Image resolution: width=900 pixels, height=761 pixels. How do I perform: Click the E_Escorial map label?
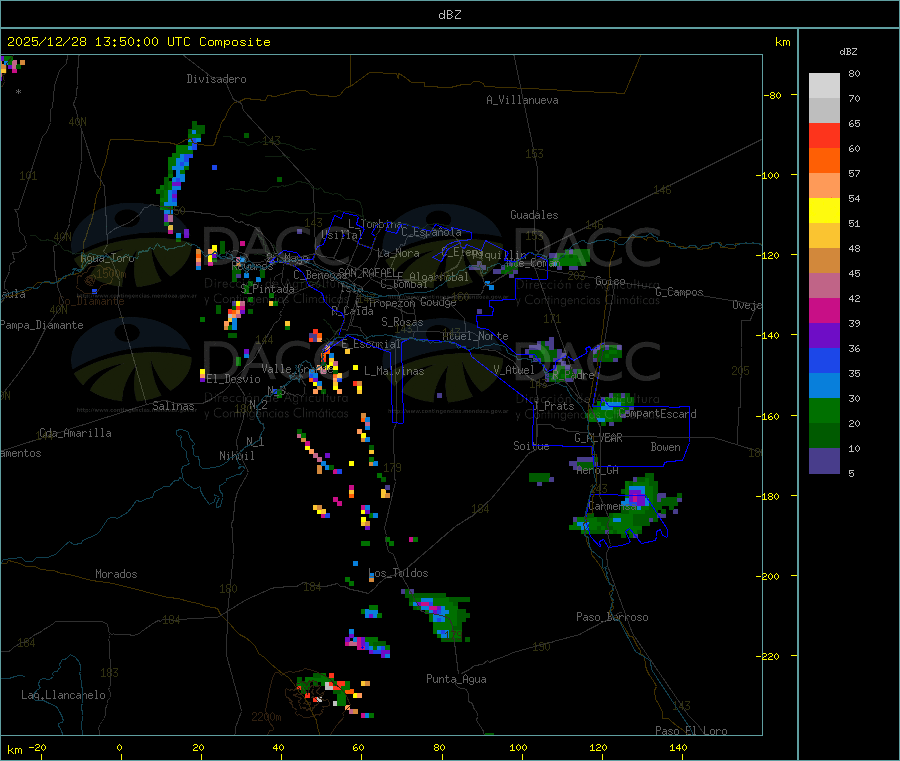point(371,344)
